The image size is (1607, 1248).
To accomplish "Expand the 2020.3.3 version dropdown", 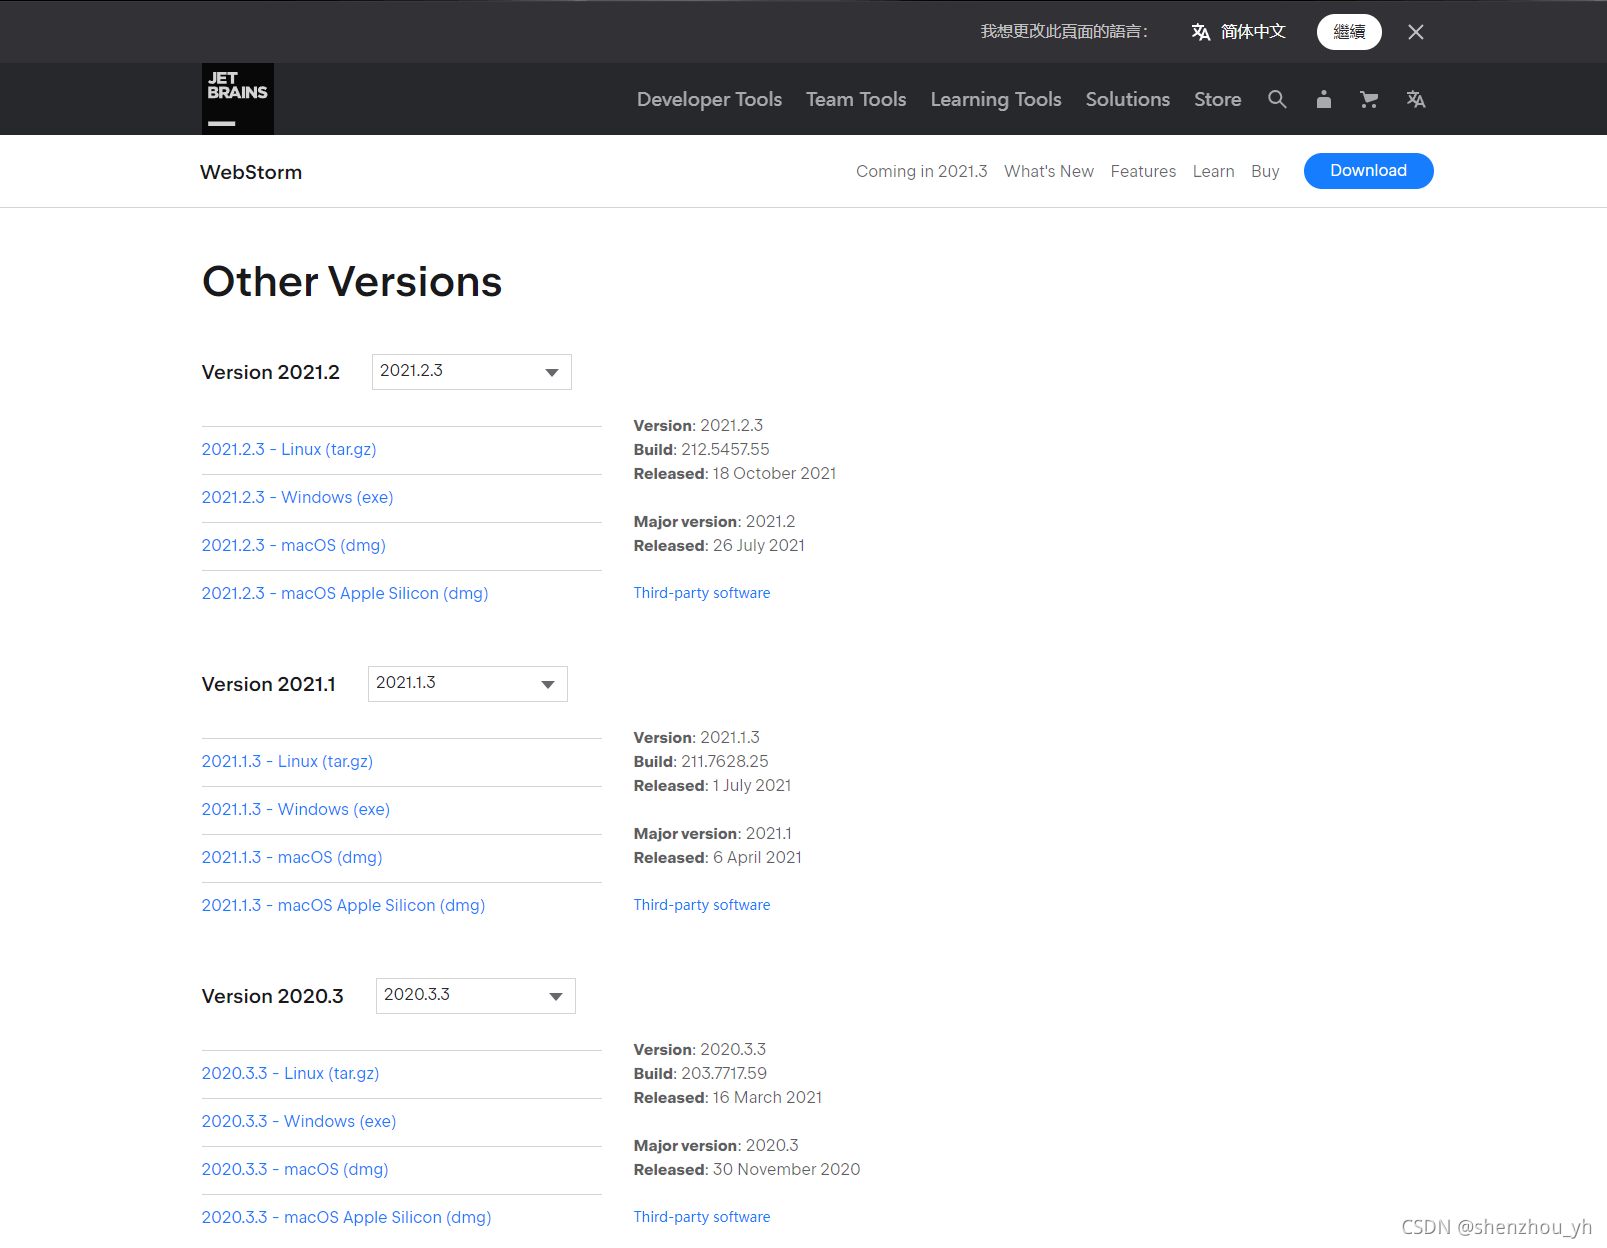I will pyautogui.click(x=475, y=996).
